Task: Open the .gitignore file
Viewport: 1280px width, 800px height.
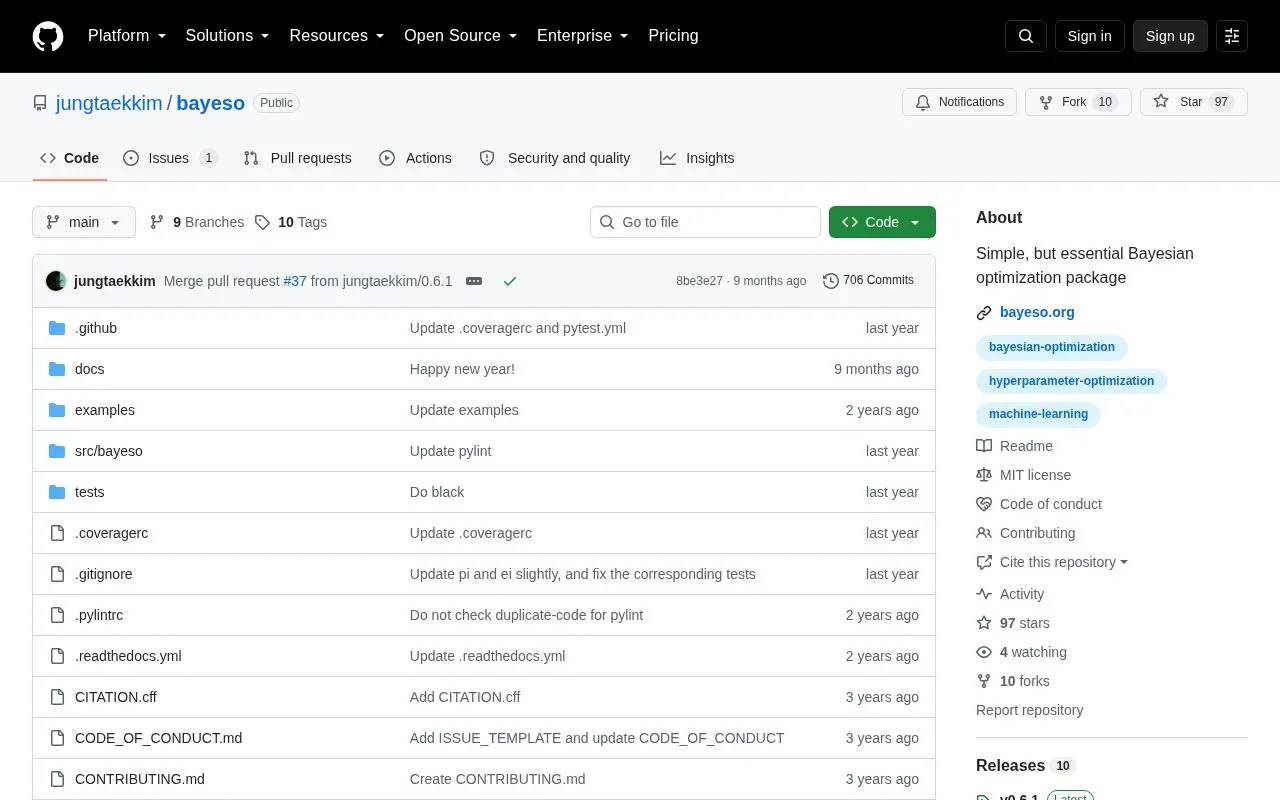Action: click(104, 574)
